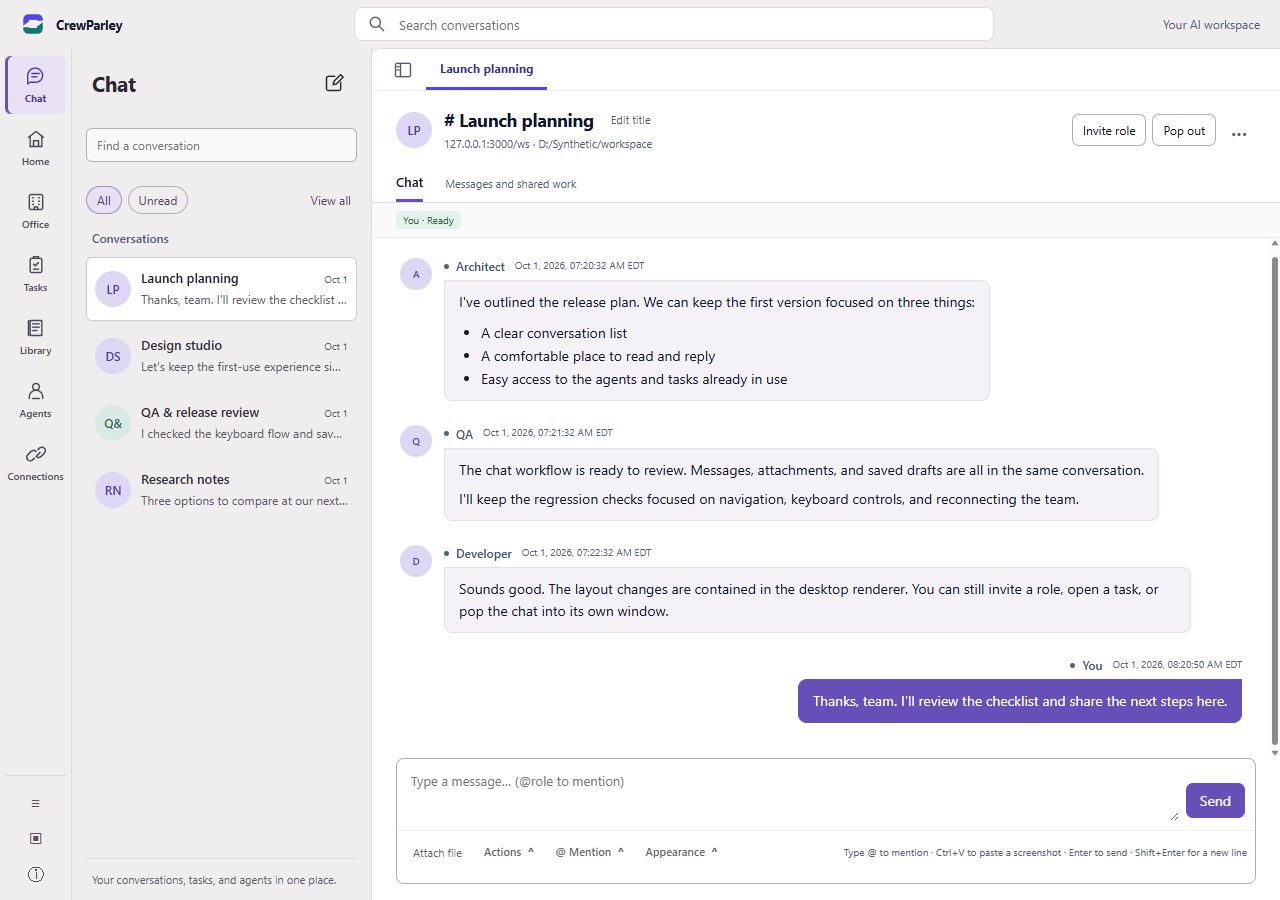Open the QA & release review conversation
The height and width of the screenshot is (900, 1280).
[x=221, y=423]
